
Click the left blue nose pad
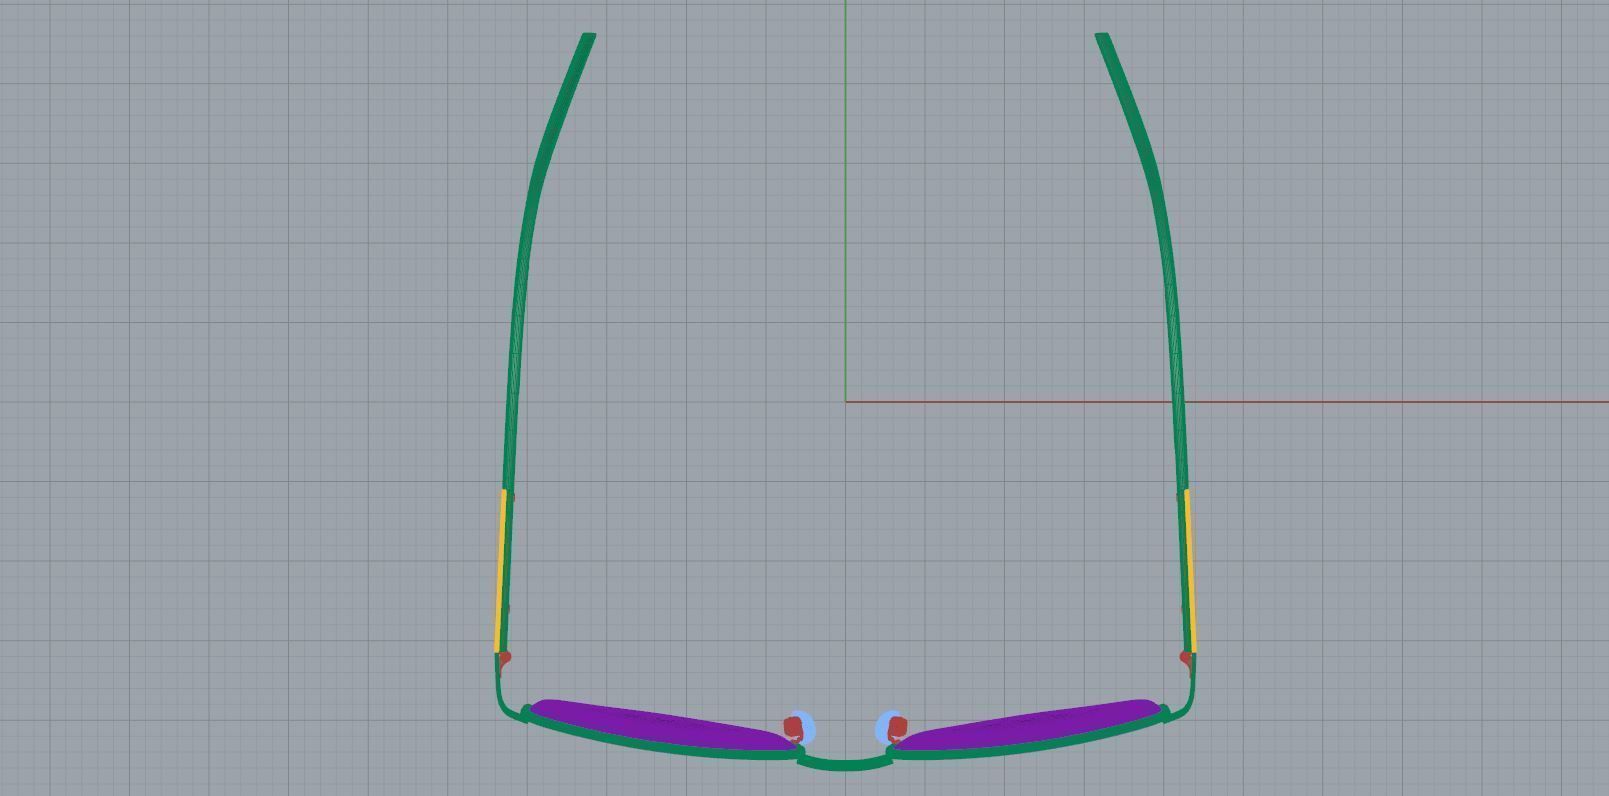click(806, 727)
